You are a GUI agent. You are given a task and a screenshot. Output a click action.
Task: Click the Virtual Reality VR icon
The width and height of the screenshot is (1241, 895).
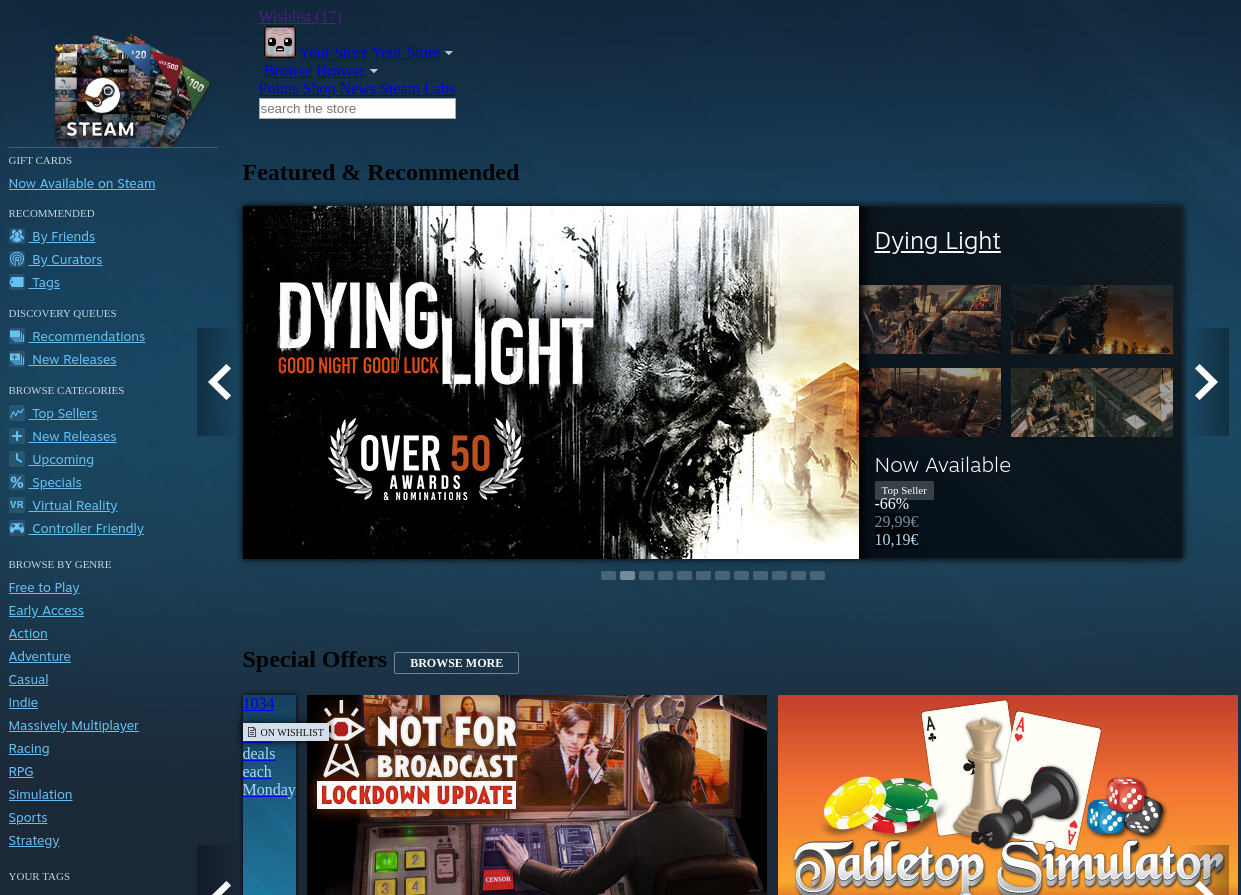[x=17, y=505]
